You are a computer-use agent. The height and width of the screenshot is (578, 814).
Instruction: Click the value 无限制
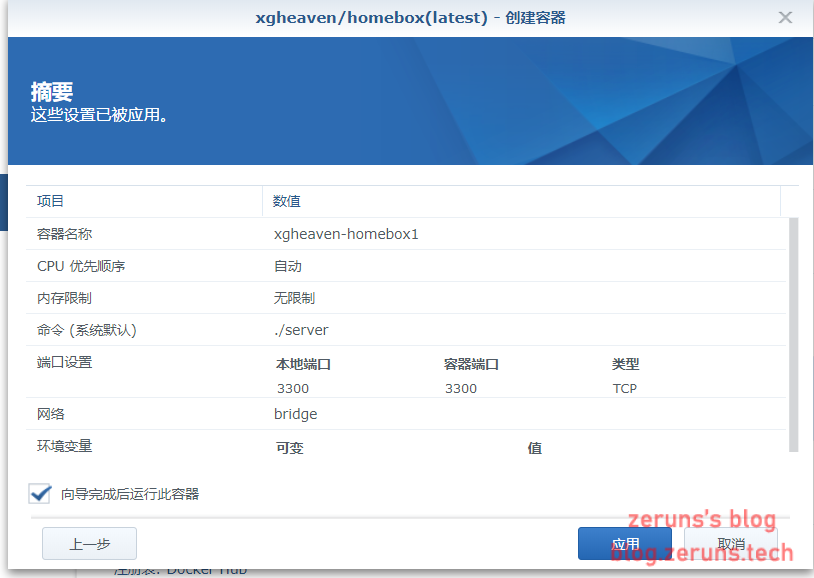coord(294,298)
